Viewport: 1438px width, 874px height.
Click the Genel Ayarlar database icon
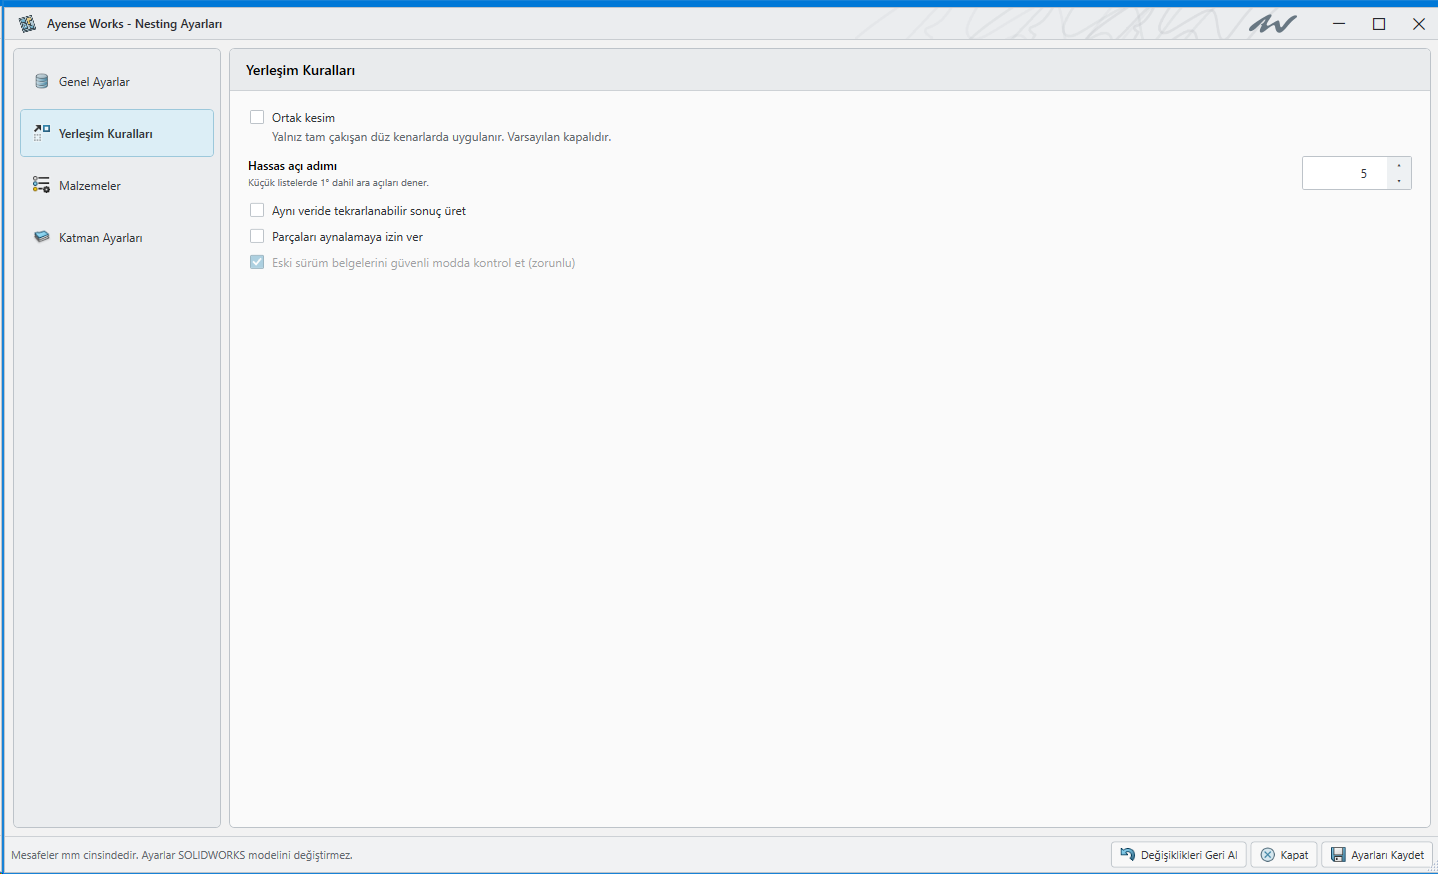point(41,81)
